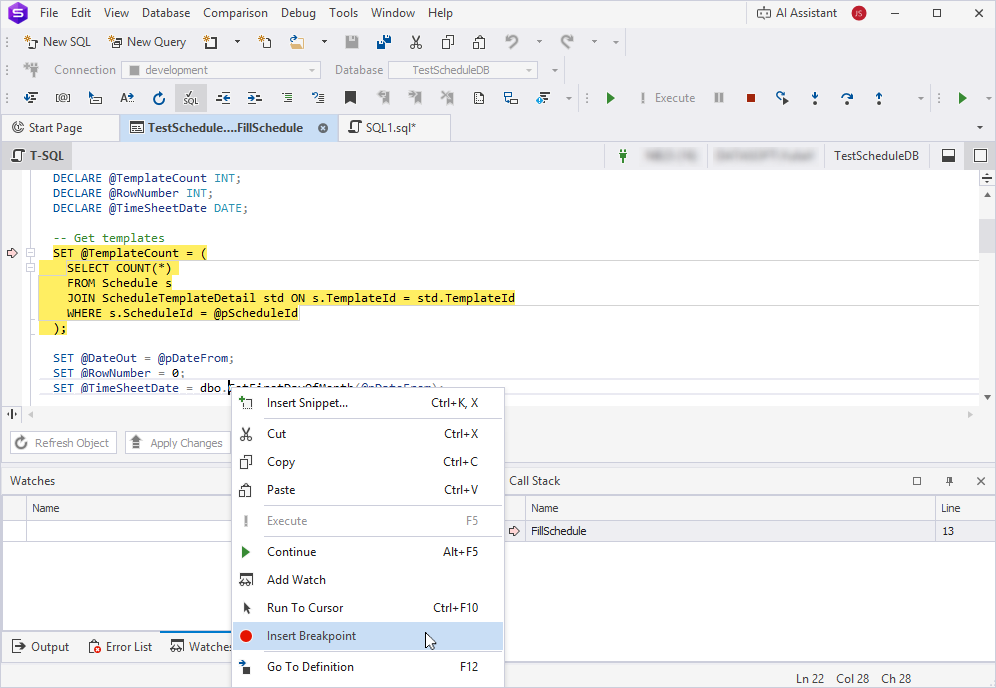
Task: Toggle the SQL mode toolbar button
Action: [190, 98]
